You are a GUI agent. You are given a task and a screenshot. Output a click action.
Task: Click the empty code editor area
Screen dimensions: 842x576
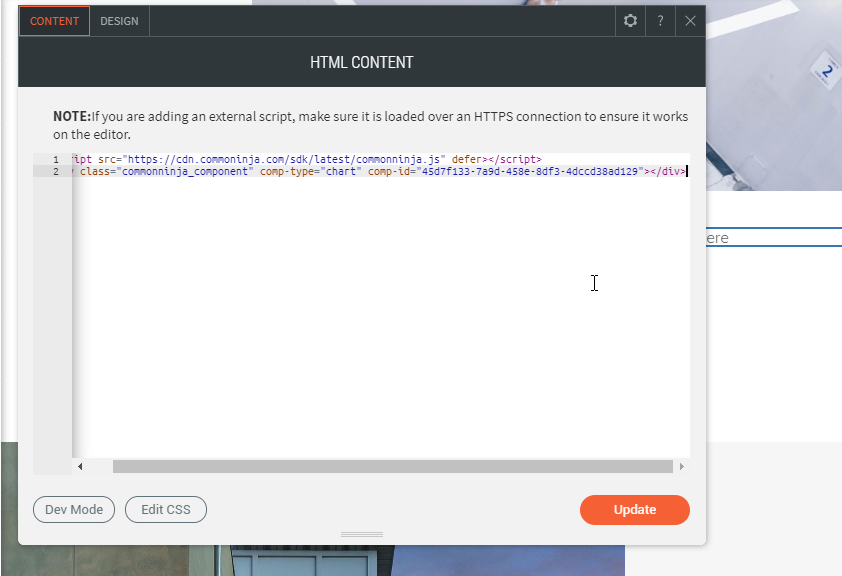[x=381, y=317]
